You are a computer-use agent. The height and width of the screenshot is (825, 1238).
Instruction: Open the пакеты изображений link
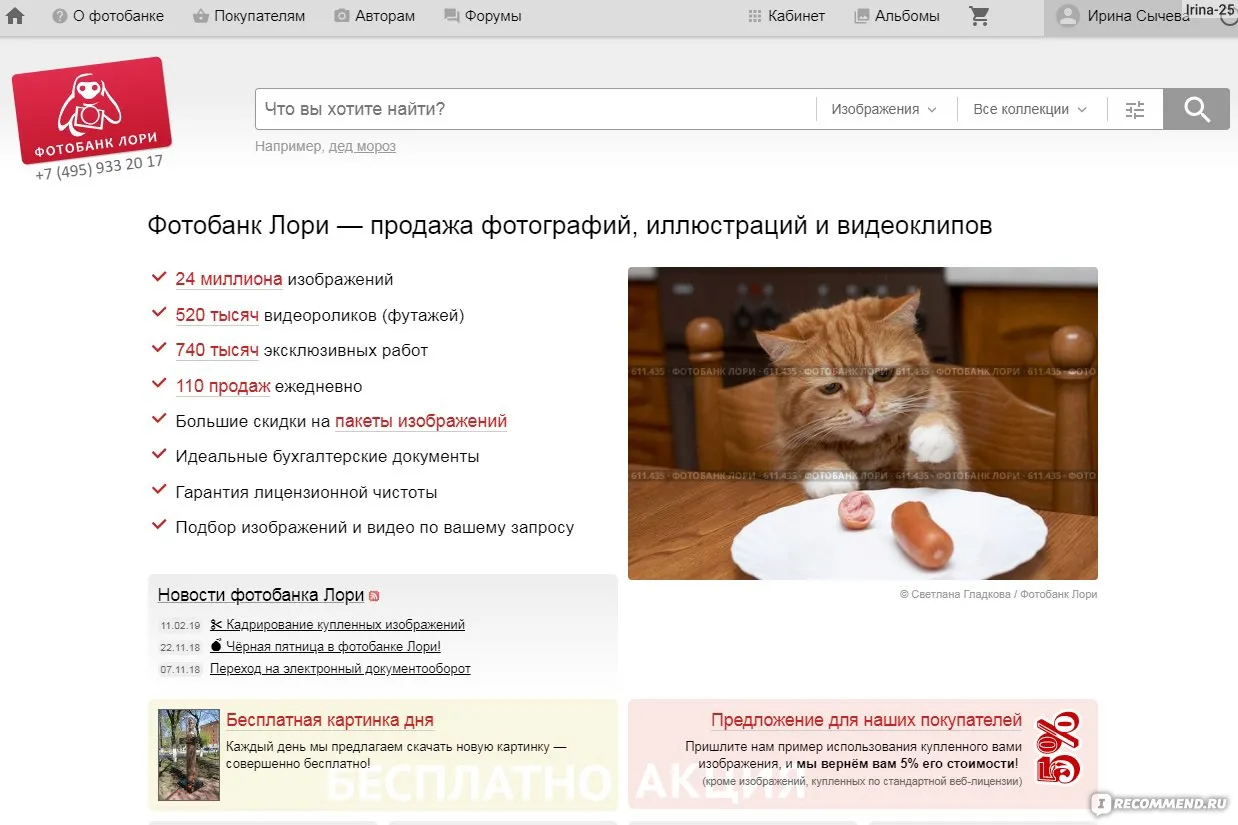(x=421, y=422)
